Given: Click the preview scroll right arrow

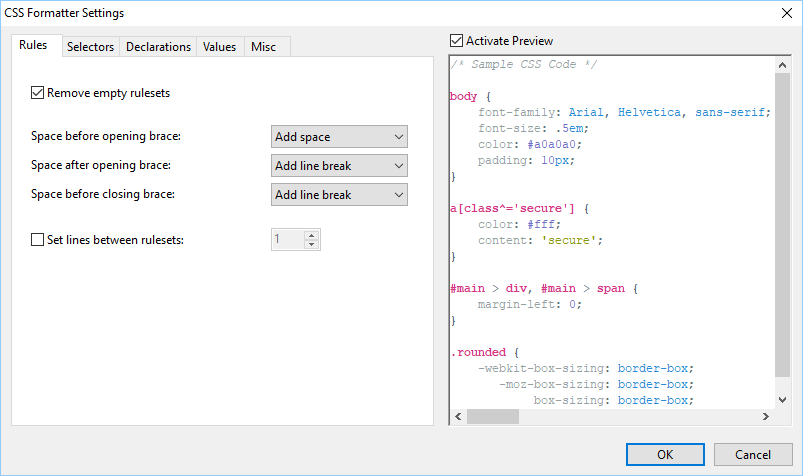Looking at the screenshot, I should pos(767,417).
